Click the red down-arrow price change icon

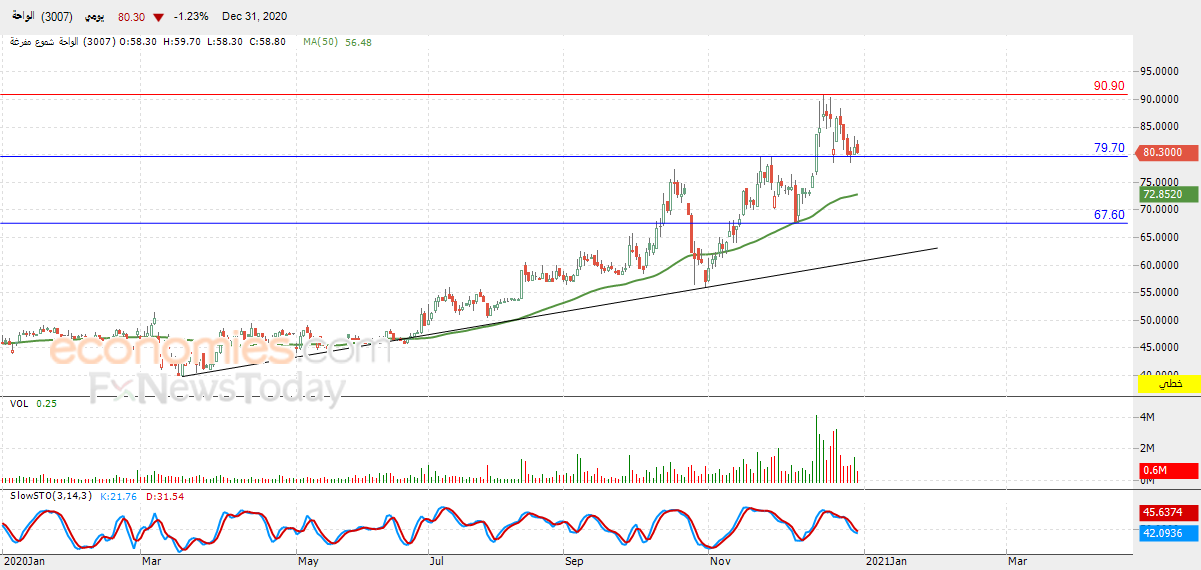click(158, 17)
